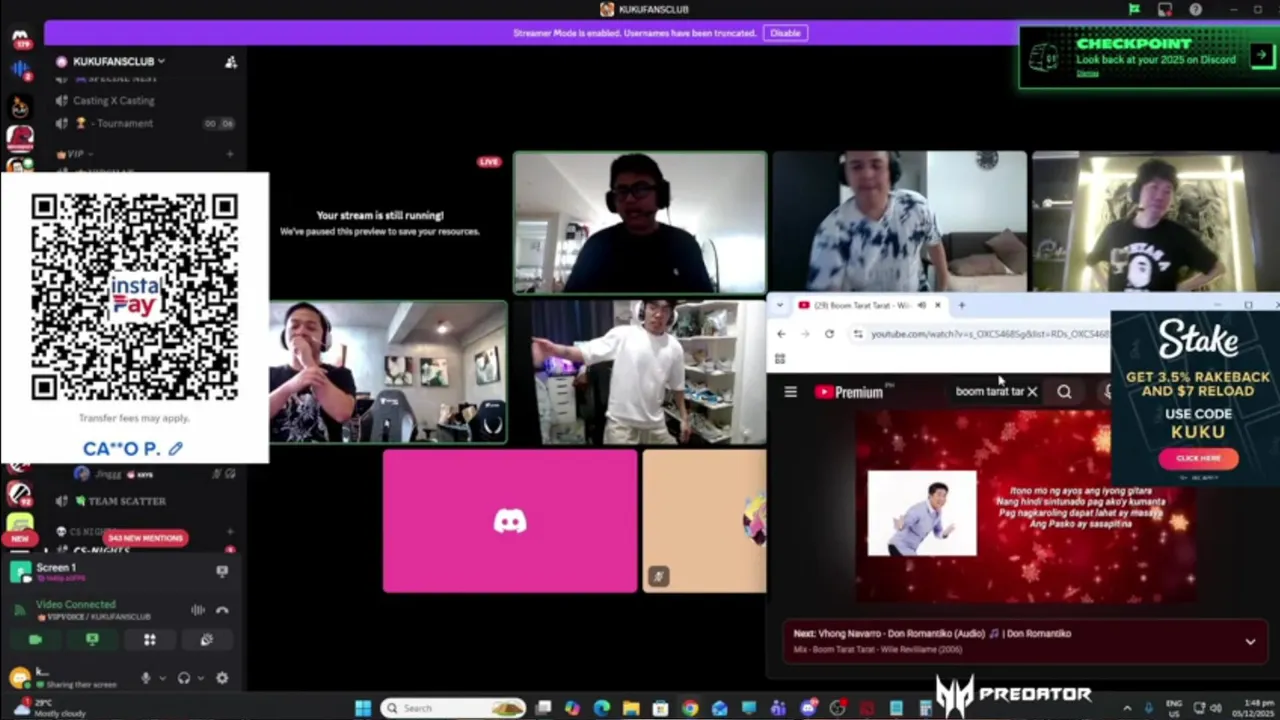The image size is (1280, 720).
Task: Run YouTube search with magnifier button
Action: pos(1064,392)
